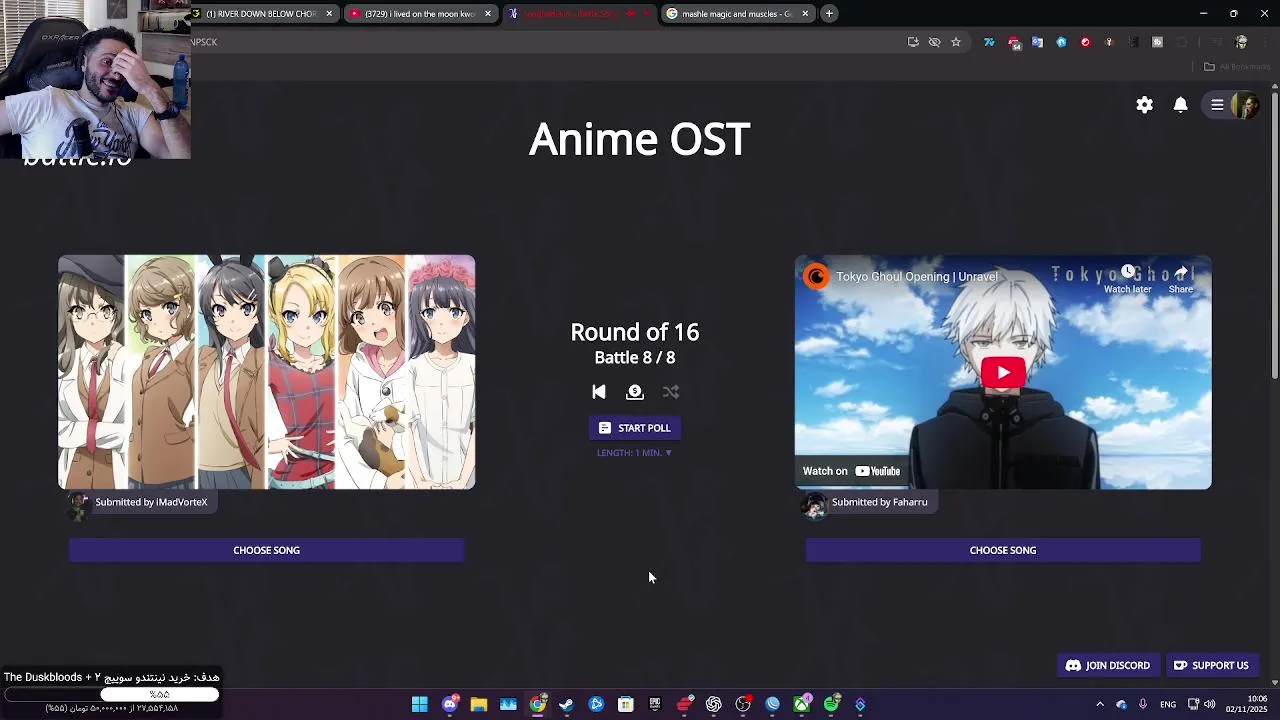Screen dimensions: 1280x720
Task: Close the mashle magic and muscles tab
Action: pos(805,14)
